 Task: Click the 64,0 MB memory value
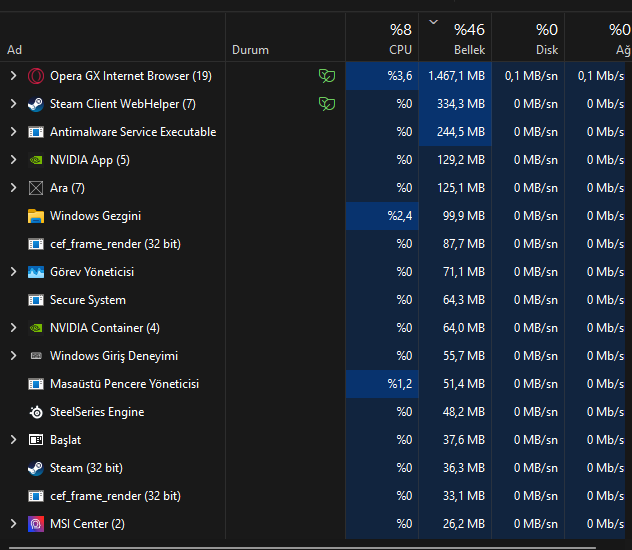[x=464, y=328]
